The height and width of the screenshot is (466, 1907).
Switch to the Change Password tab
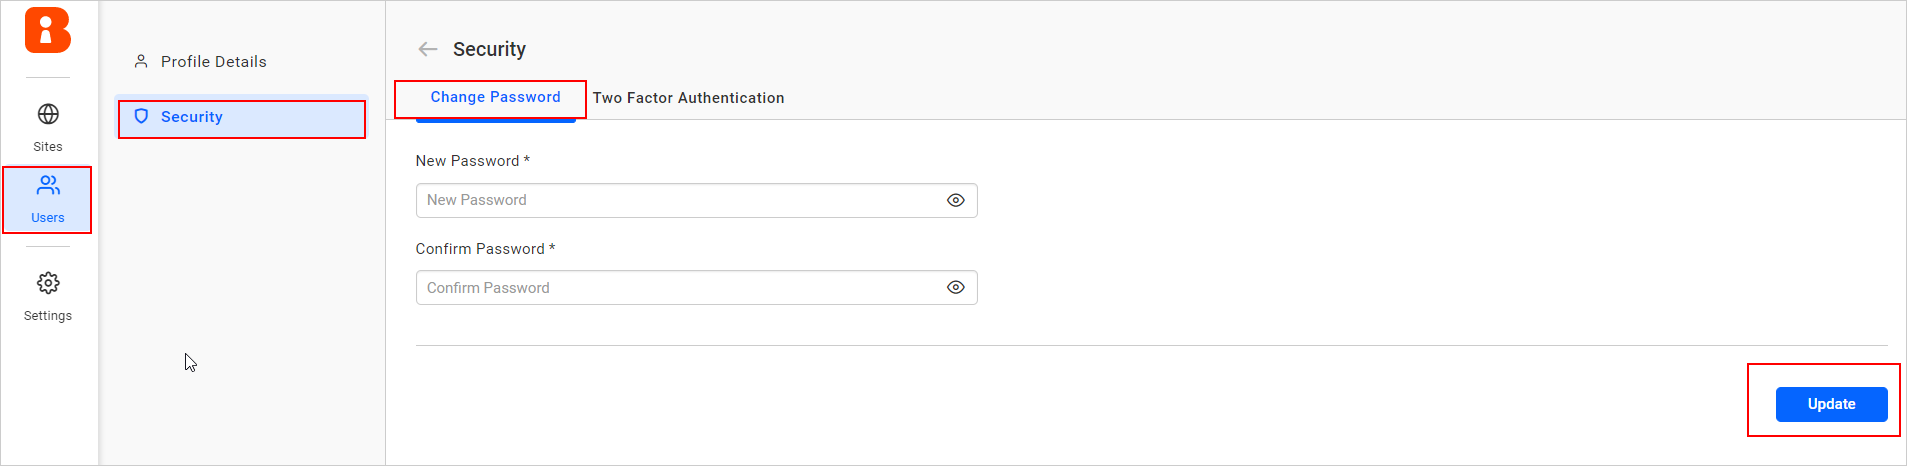pyautogui.click(x=495, y=97)
